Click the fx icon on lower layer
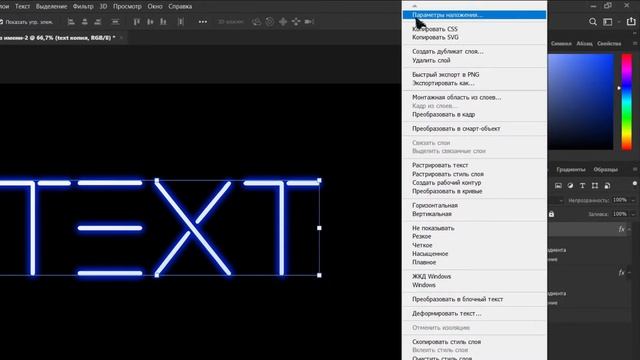 621,272
